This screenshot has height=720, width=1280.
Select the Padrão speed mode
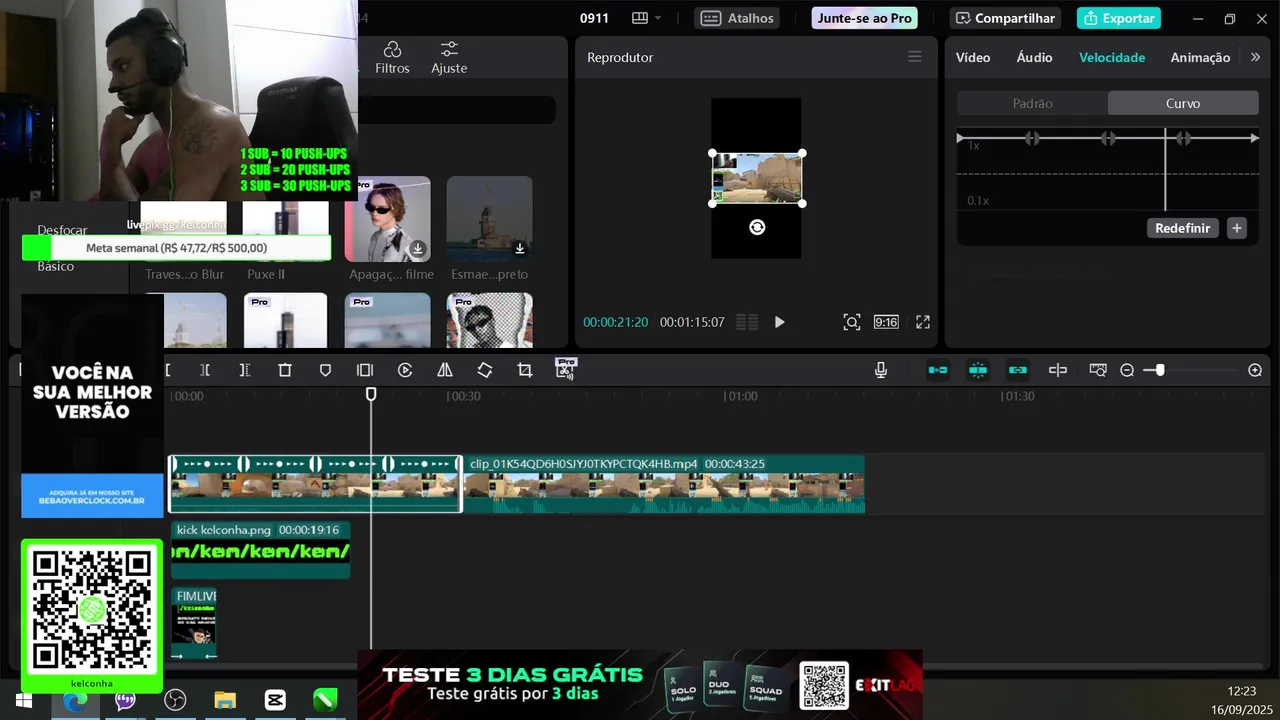click(x=1032, y=103)
